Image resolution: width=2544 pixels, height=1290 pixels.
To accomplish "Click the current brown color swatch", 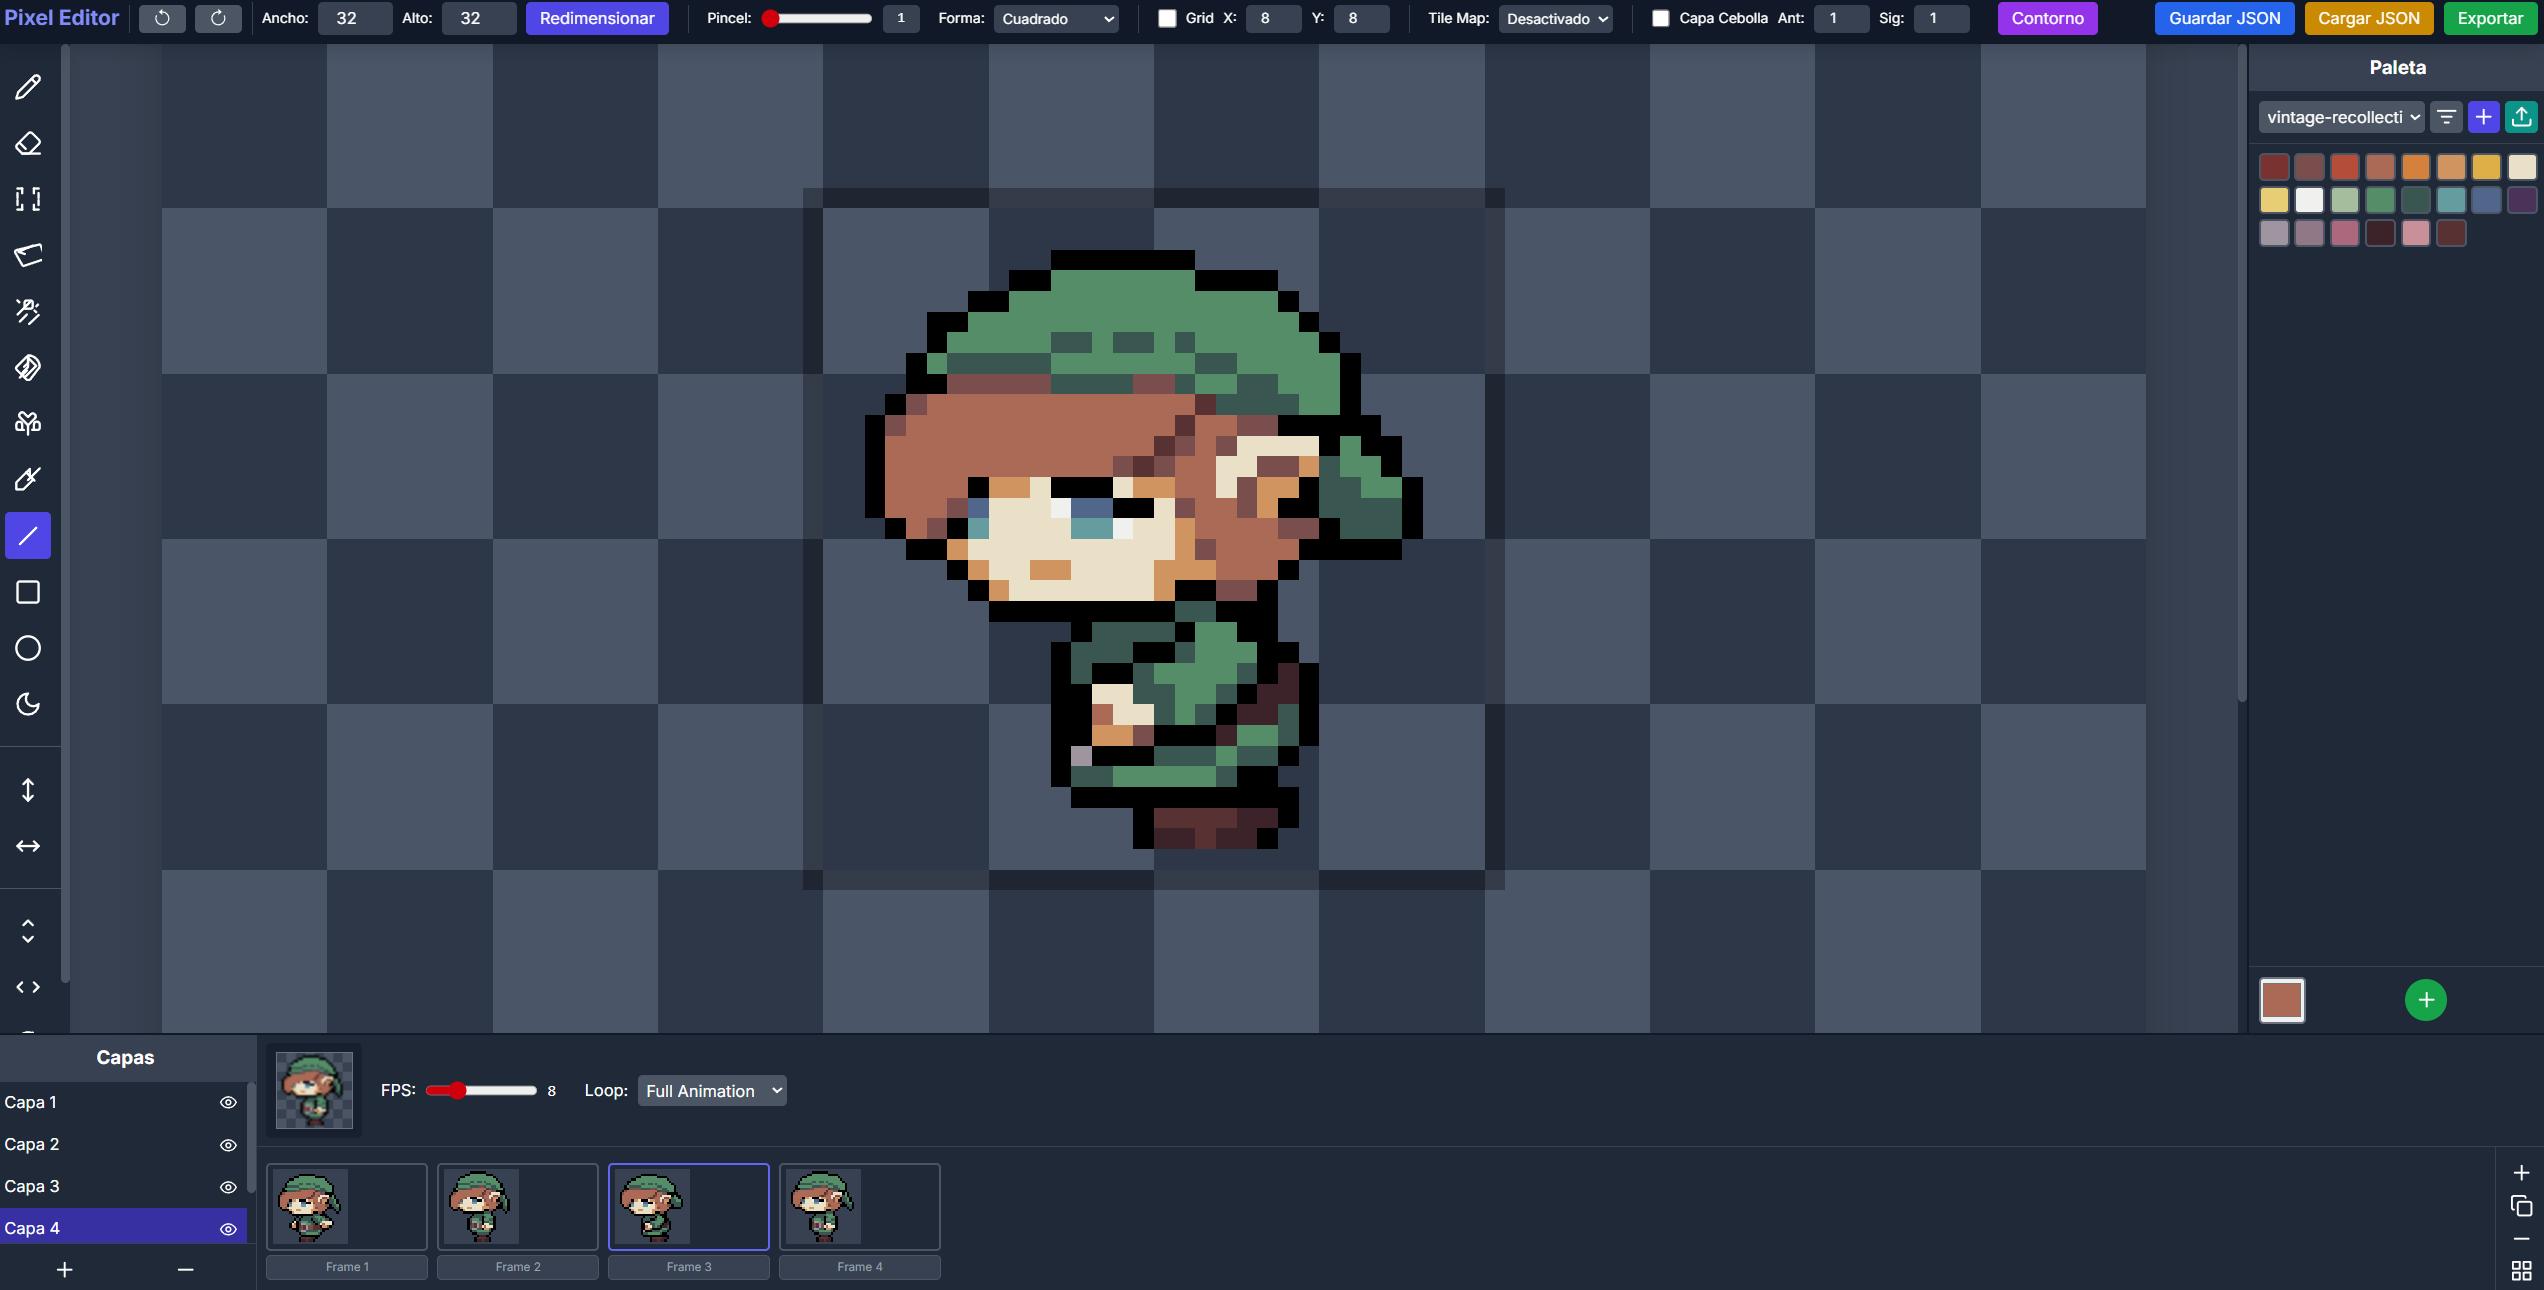I will [2282, 1000].
